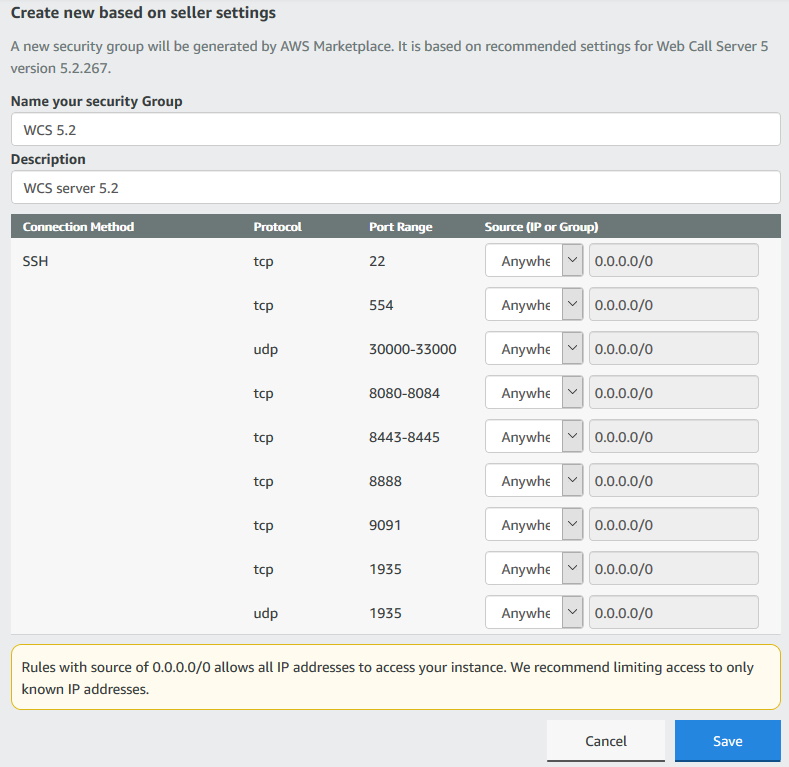
Task: Click the Save button
Action: click(x=727, y=741)
